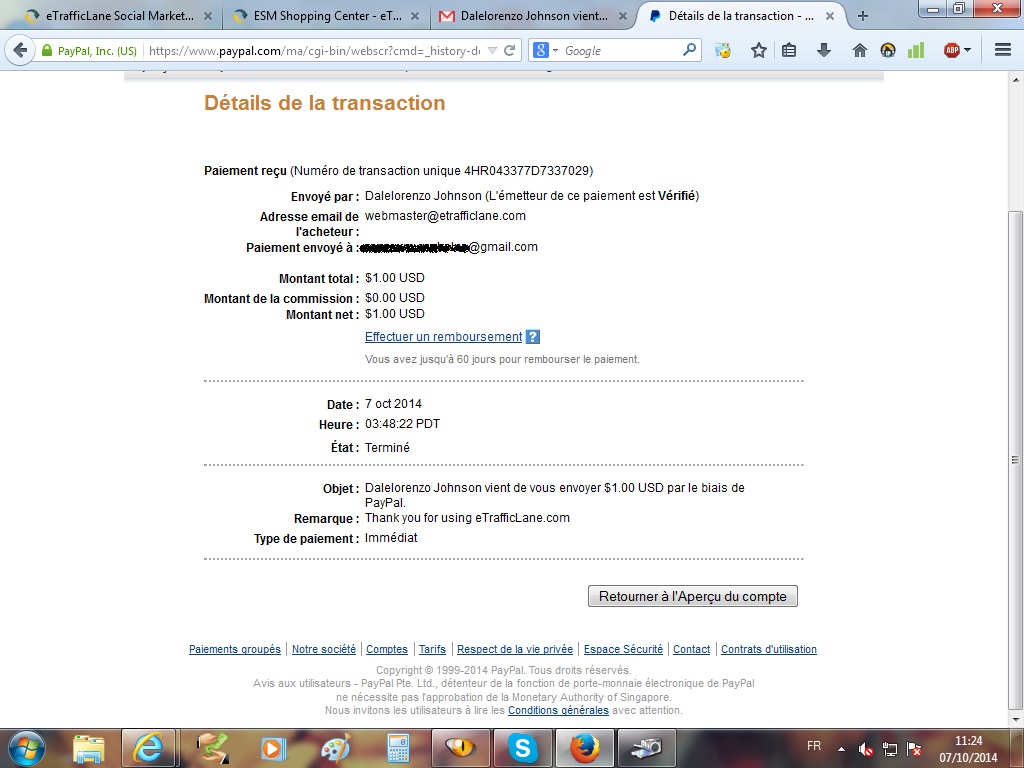Screen dimensions: 1024x768
Task: Open the Comptes footer link
Action: click(x=387, y=649)
